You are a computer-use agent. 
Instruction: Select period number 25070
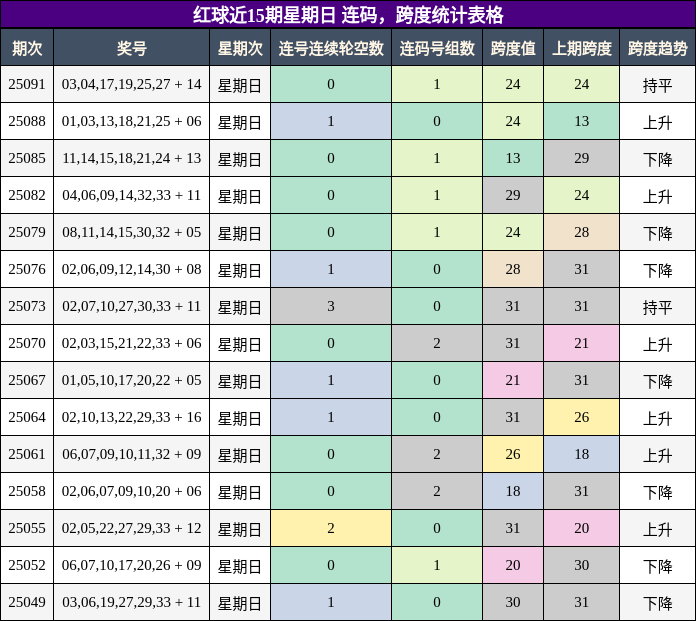coord(27,343)
